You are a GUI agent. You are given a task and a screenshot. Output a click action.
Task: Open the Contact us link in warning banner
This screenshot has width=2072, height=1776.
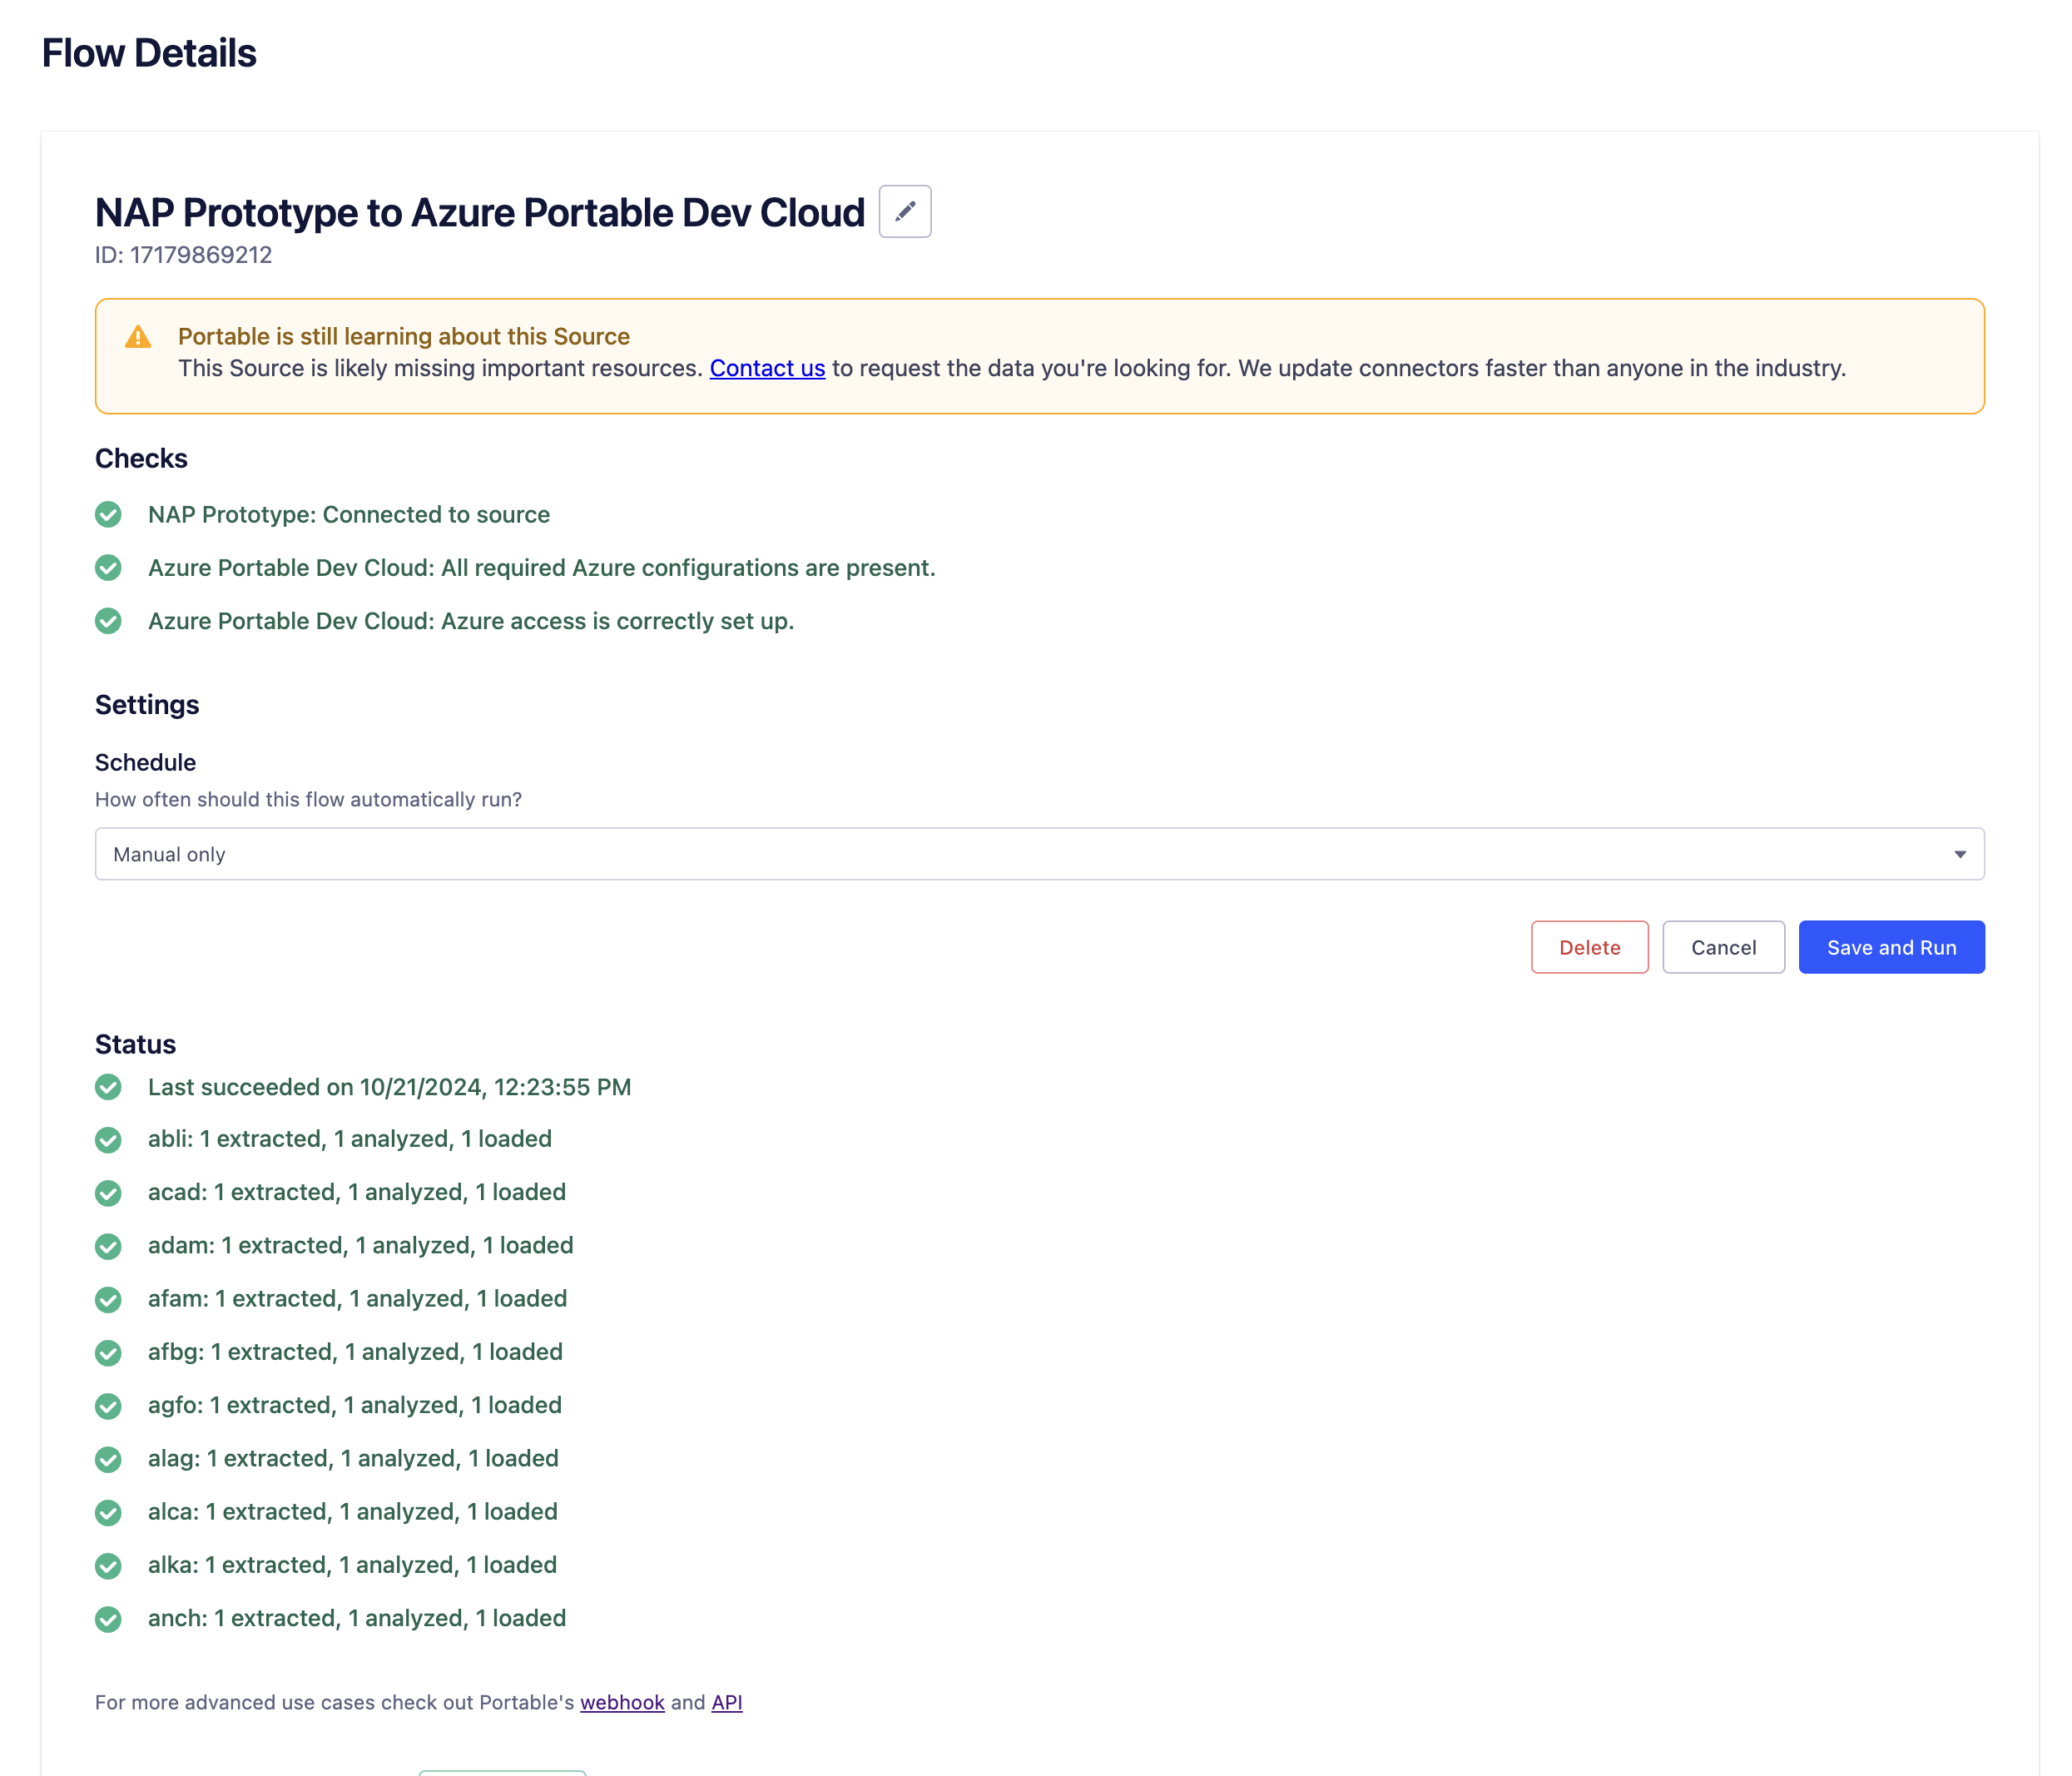pos(767,368)
